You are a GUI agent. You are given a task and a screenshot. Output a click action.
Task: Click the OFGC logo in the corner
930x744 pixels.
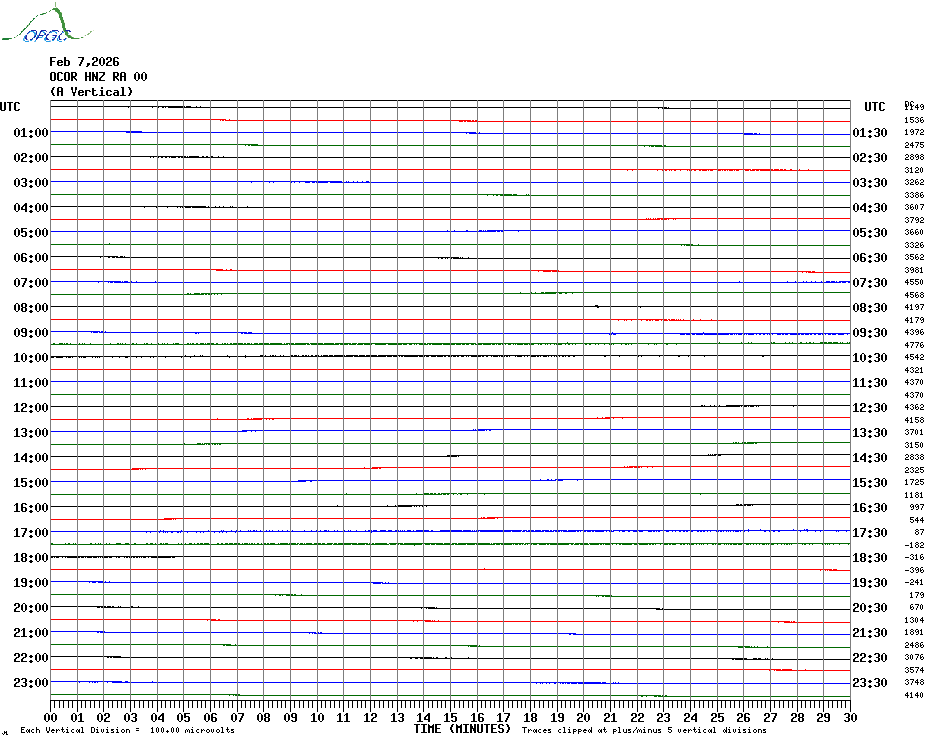[46, 23]
